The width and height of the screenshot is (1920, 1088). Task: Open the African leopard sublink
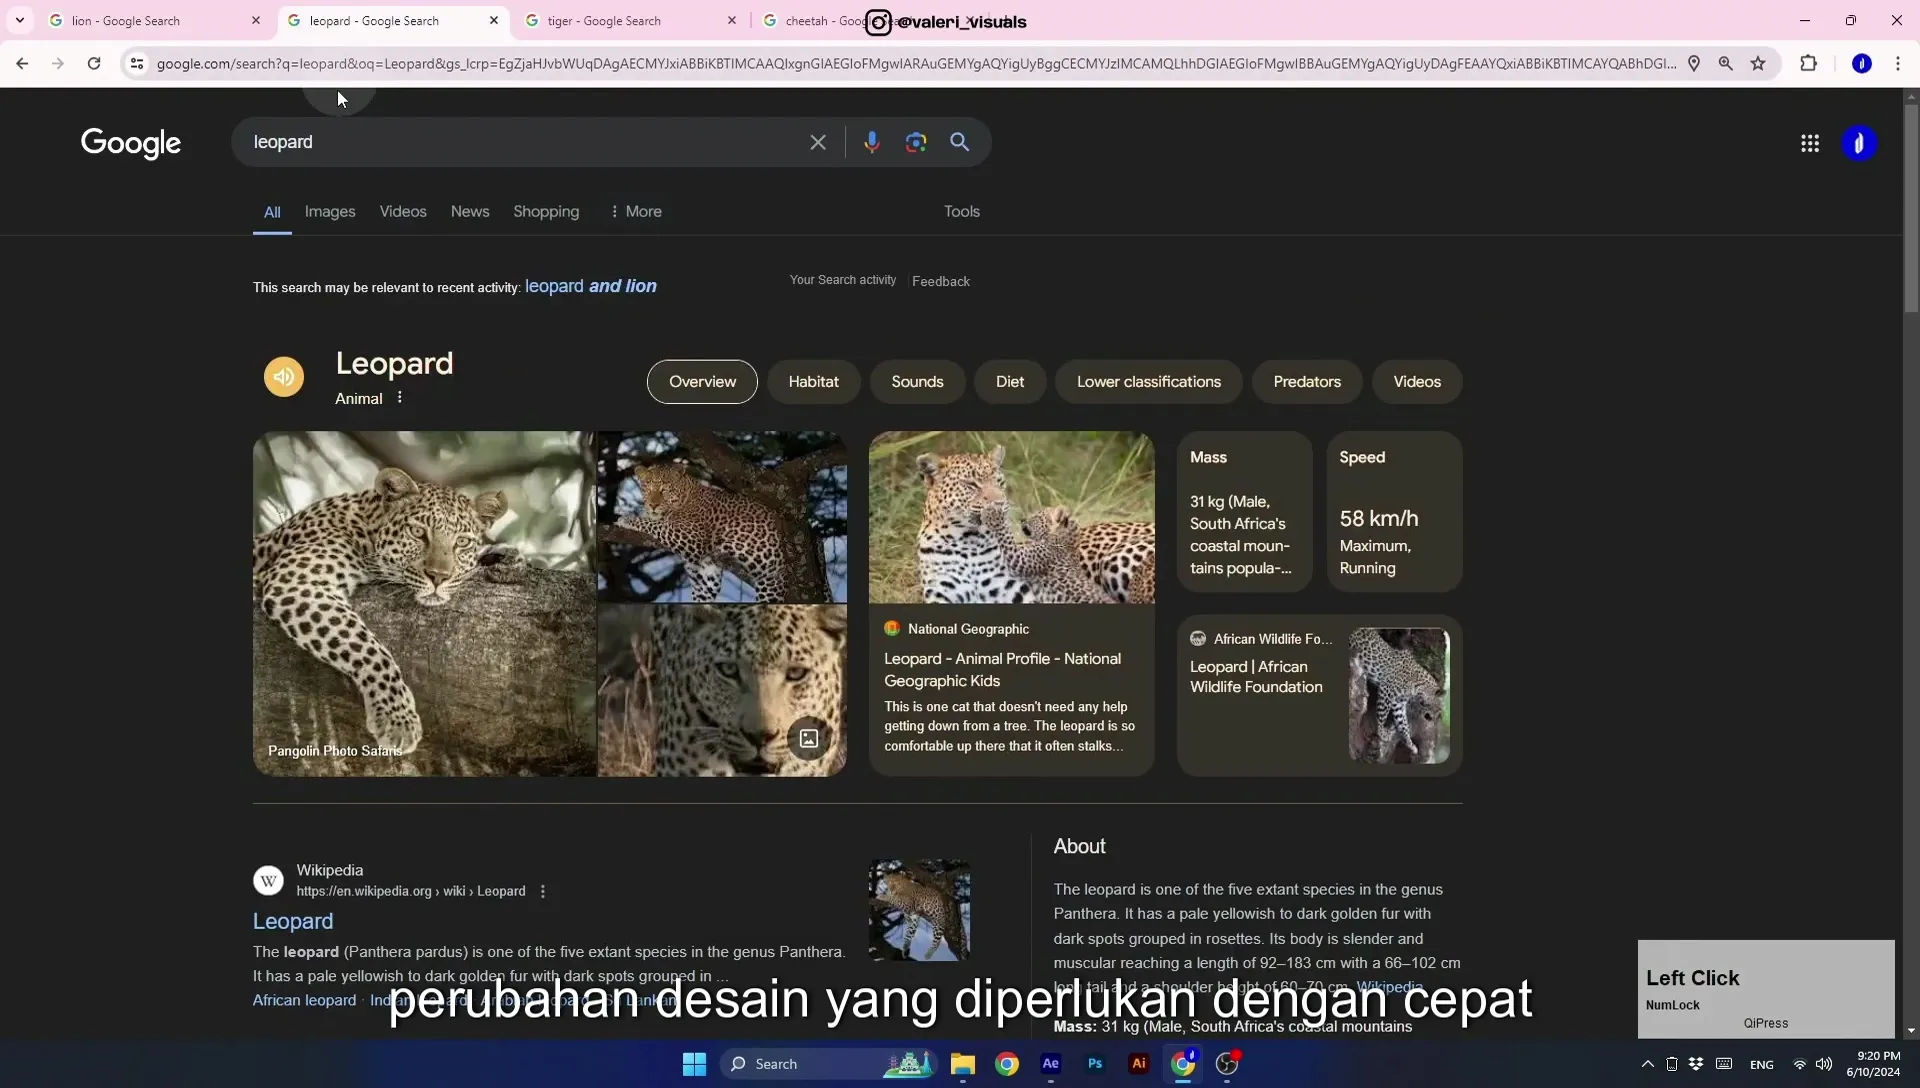click(x=304, y=1000)
